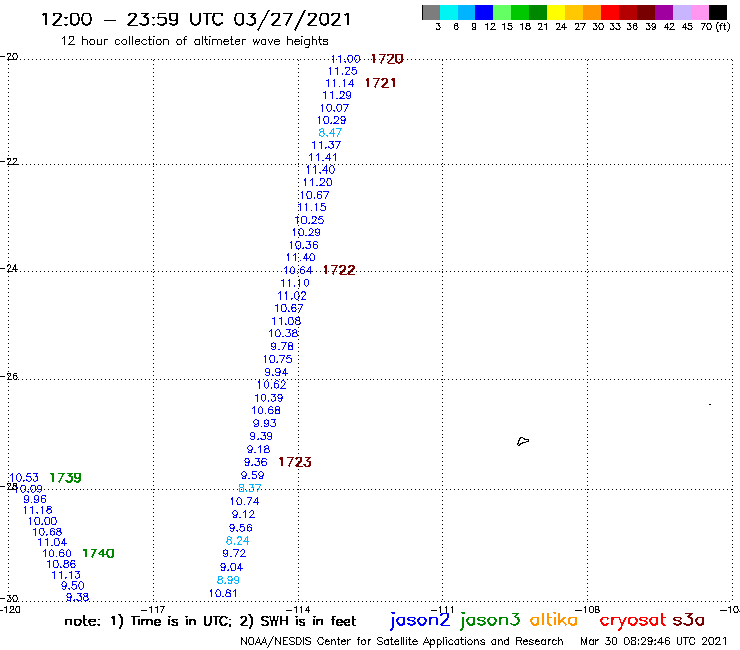Click the time stamp 1722
Screen dimensions: 740x650
pos(339,270)
